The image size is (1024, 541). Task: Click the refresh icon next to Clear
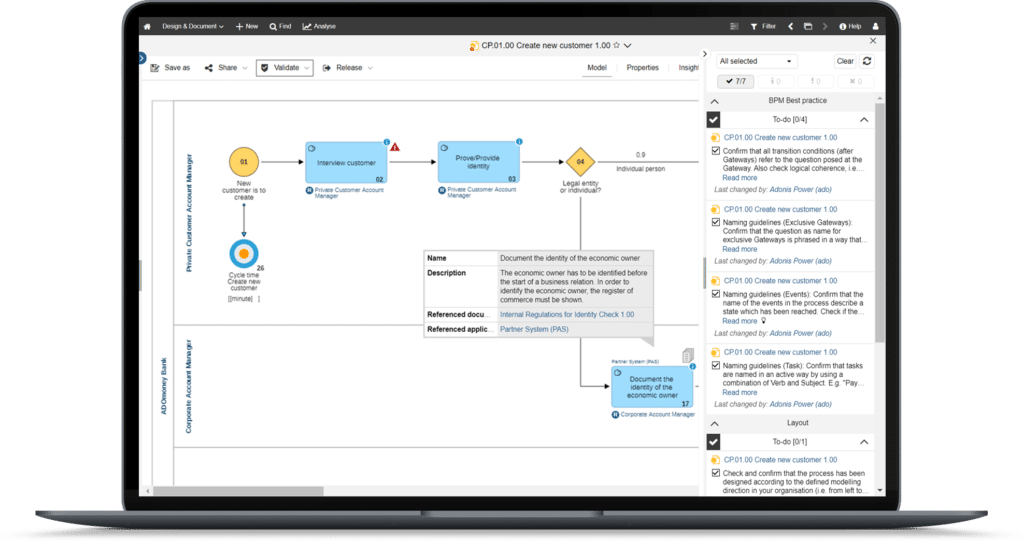coord(867,61)
